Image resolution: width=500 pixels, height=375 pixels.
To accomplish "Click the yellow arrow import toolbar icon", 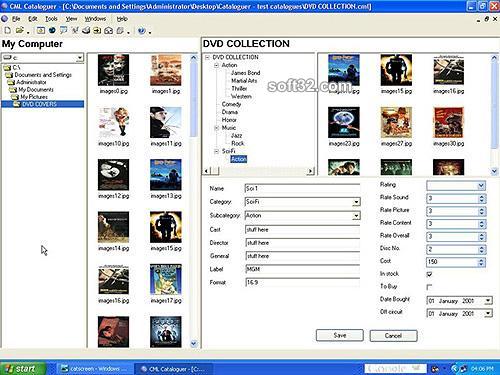I will [x=97, y=30].
